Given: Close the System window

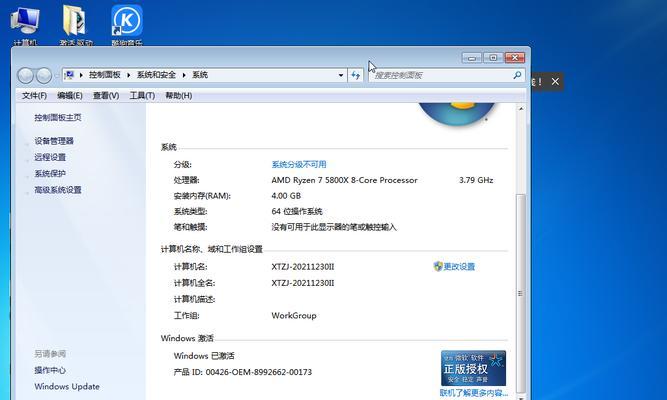Looking at the screenshot, I should click(515, 57).
